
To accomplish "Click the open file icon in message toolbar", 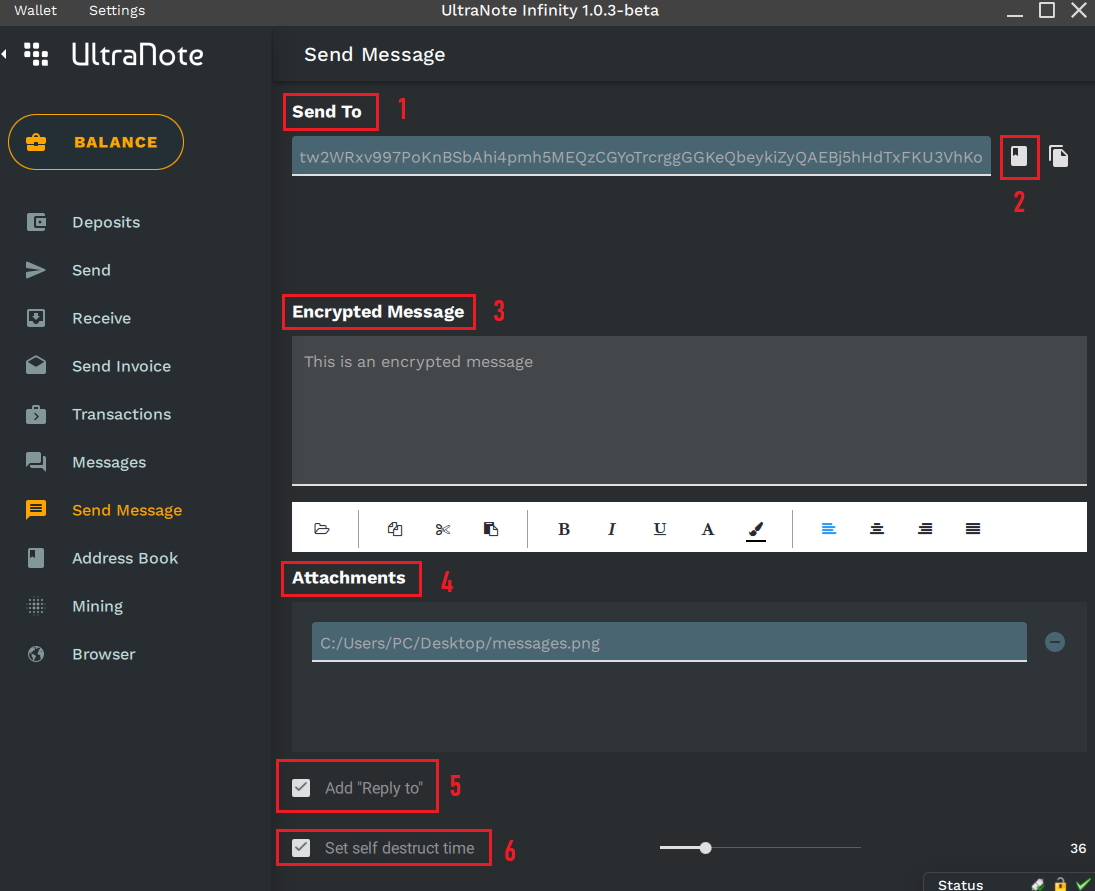I will coord(322,529).
